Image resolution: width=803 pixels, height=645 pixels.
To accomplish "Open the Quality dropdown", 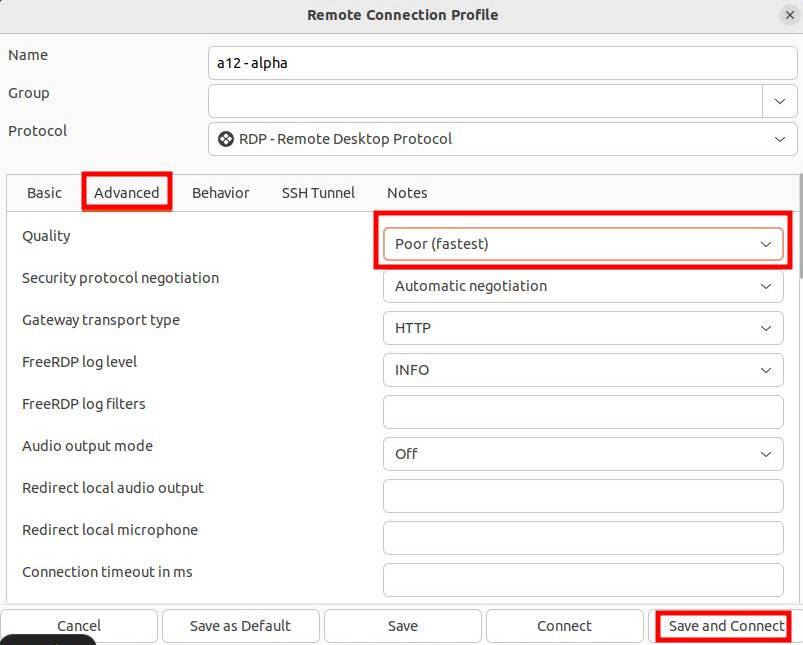I will [582, 244].
